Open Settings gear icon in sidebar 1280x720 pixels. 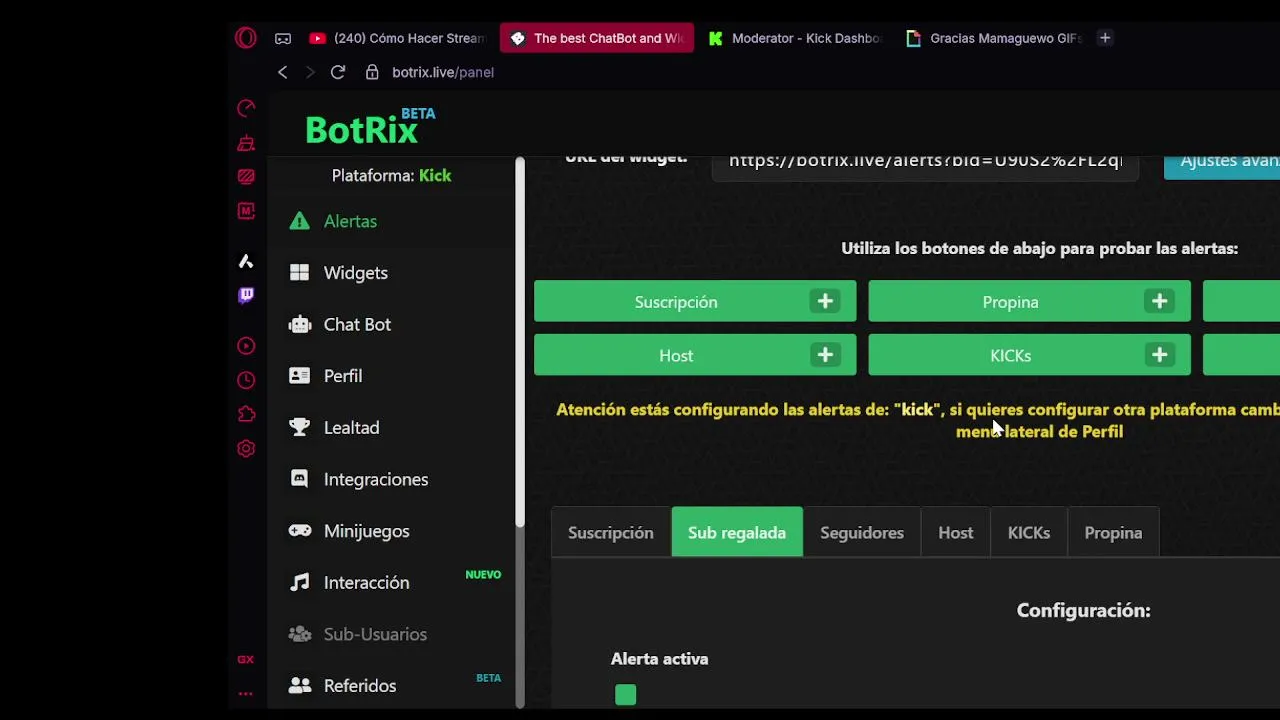(x=246, y=448)
